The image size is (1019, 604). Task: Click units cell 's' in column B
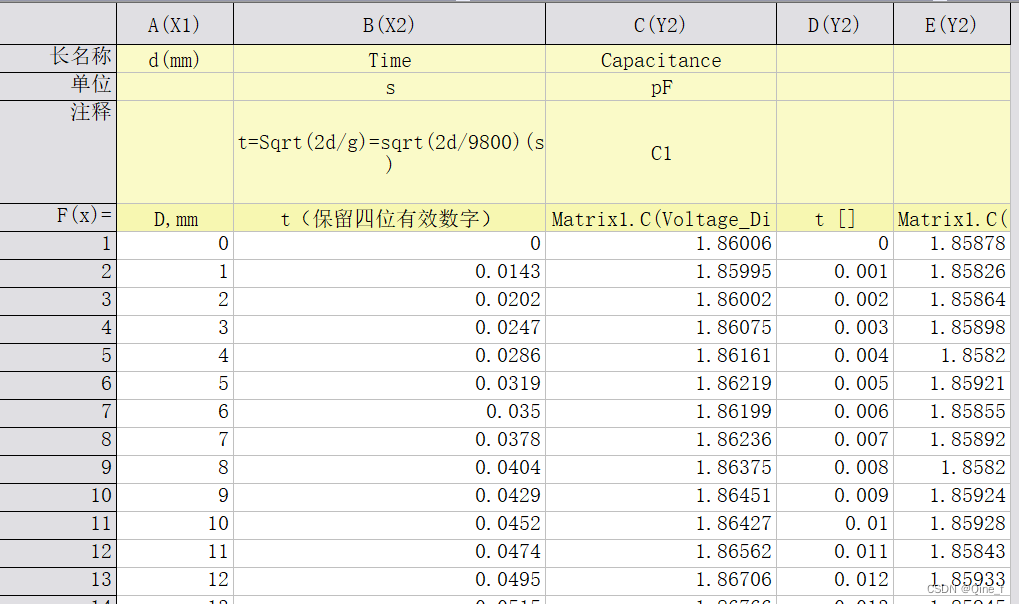[x=389, y=87]
